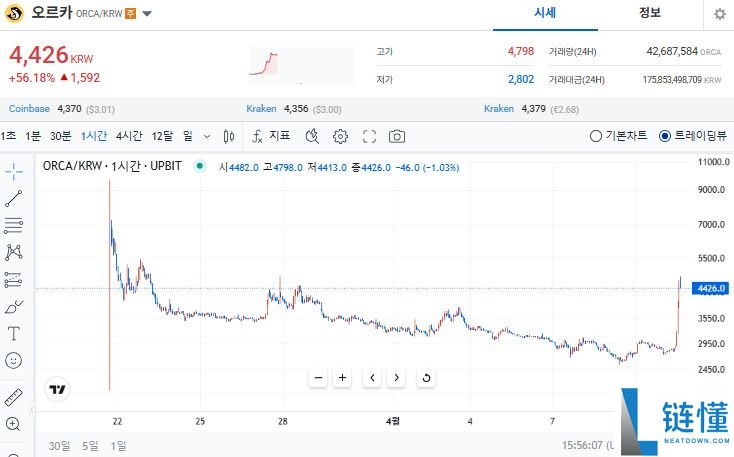Select the forecasting position tool
Viewport: 734px width, 457px height.
14,280
